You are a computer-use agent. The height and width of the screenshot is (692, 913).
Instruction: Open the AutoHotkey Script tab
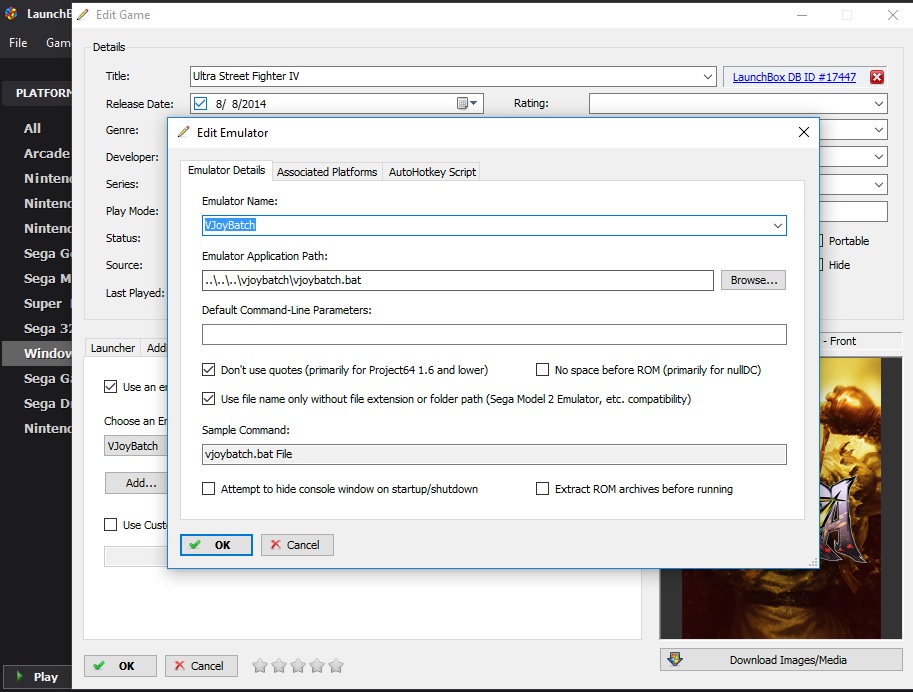(432, 172)
